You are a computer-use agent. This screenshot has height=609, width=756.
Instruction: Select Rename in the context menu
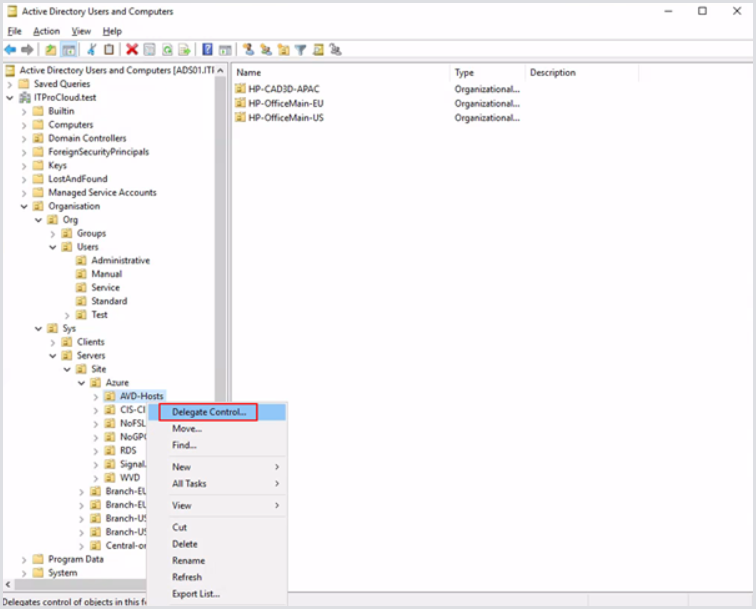[188, 561]
